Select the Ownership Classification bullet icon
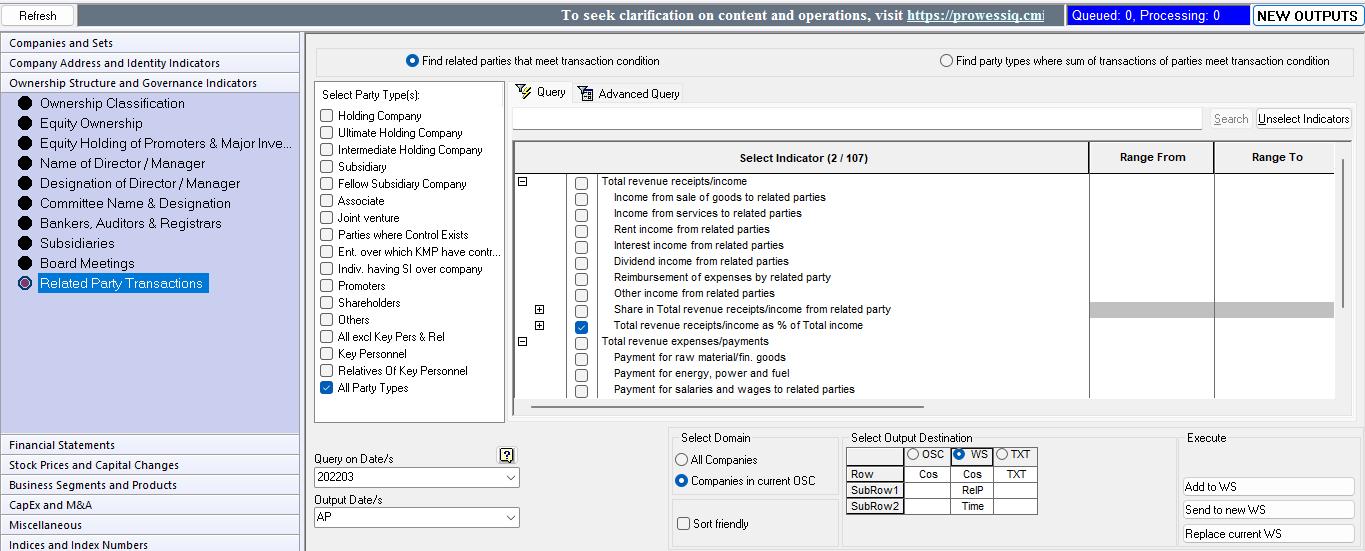The height and width of the screenshot is (551, 1365). 25,103
